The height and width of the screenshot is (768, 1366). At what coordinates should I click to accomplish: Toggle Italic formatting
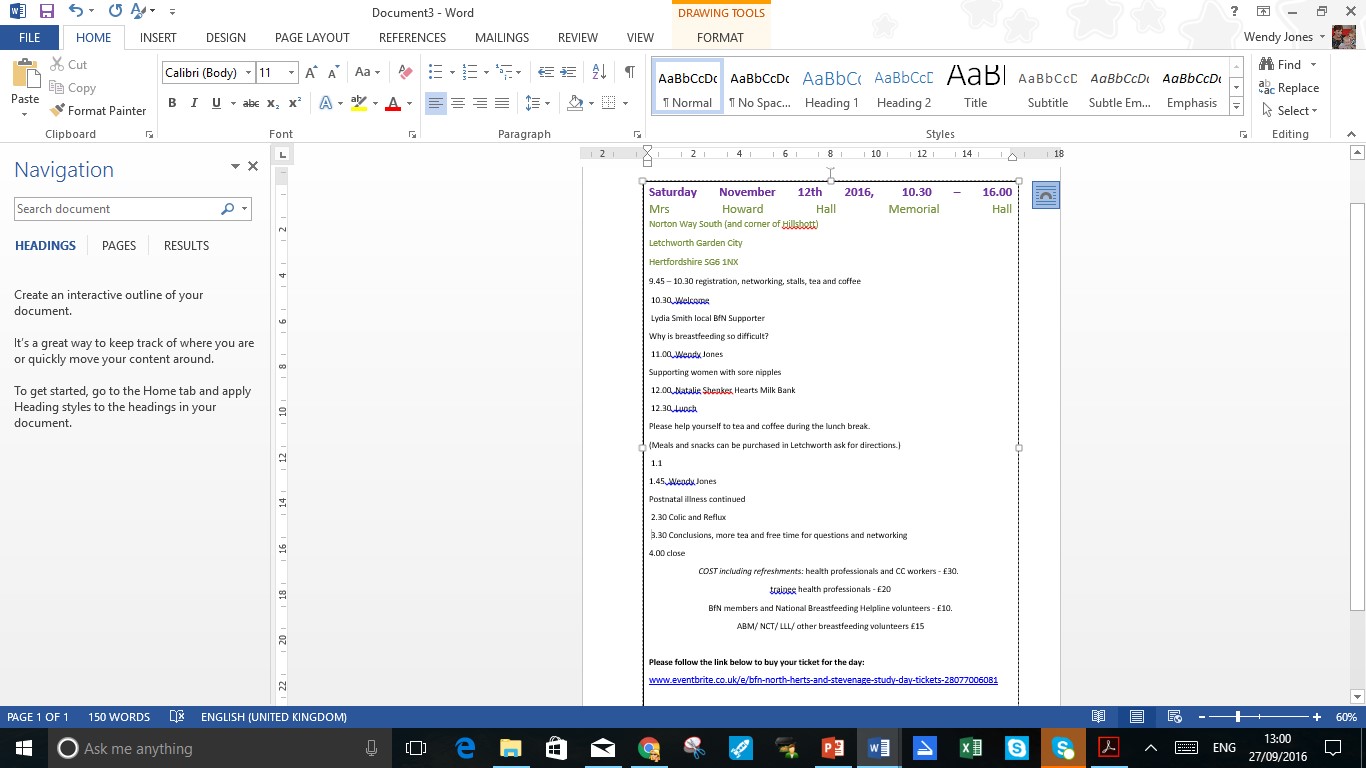[x=194, y=103]
